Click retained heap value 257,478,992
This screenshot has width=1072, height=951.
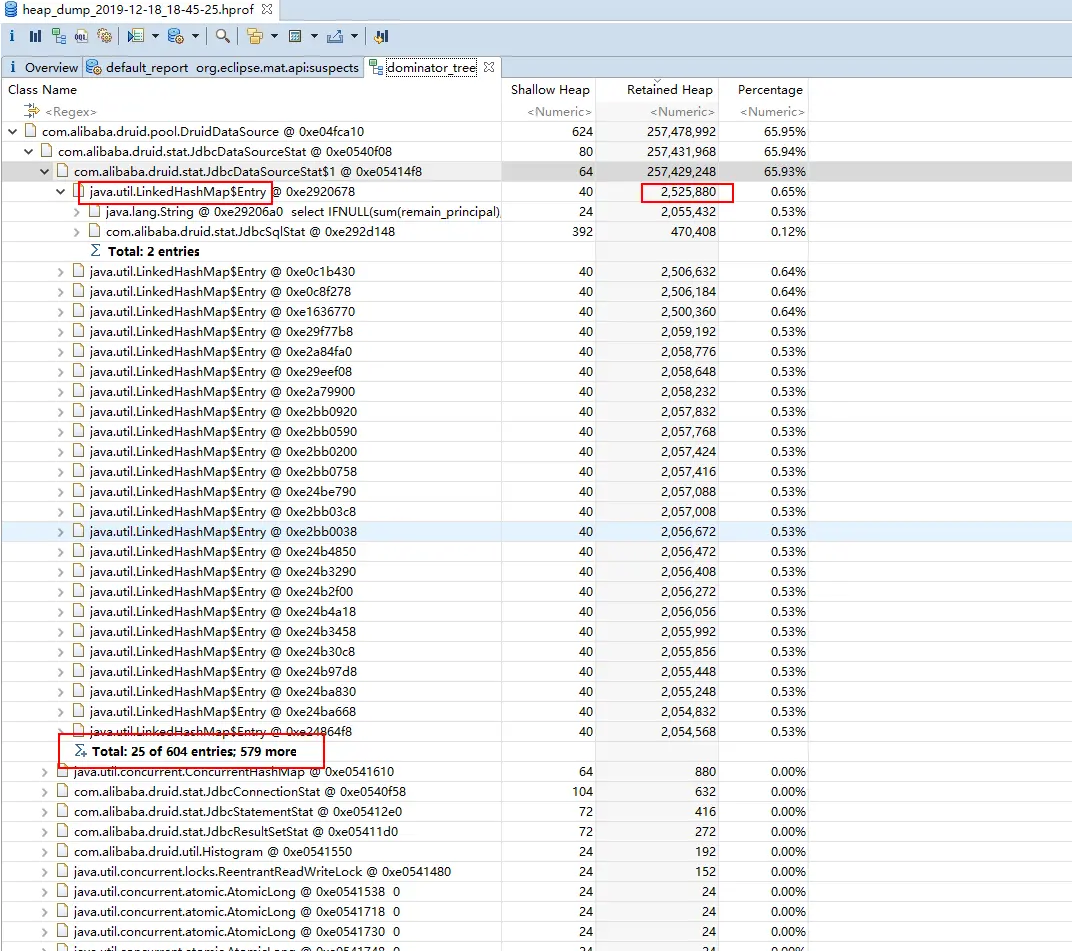click(x=681, y=131)
